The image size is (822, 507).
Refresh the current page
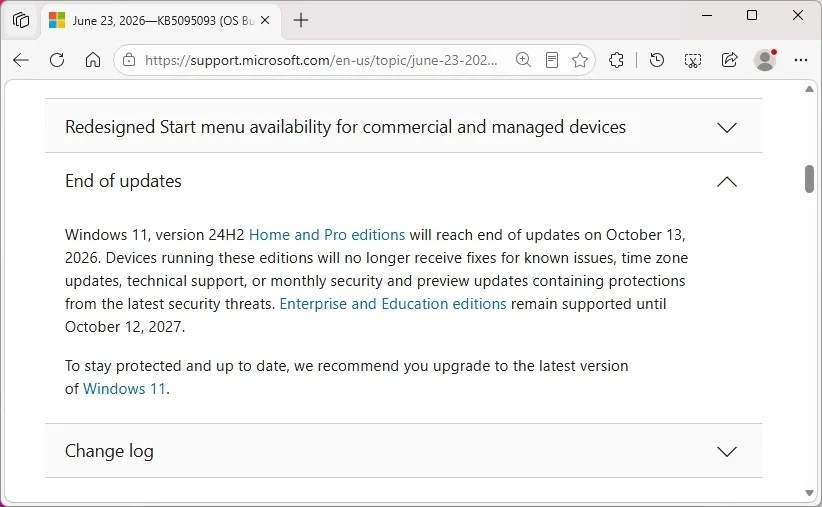click(57, 60)
